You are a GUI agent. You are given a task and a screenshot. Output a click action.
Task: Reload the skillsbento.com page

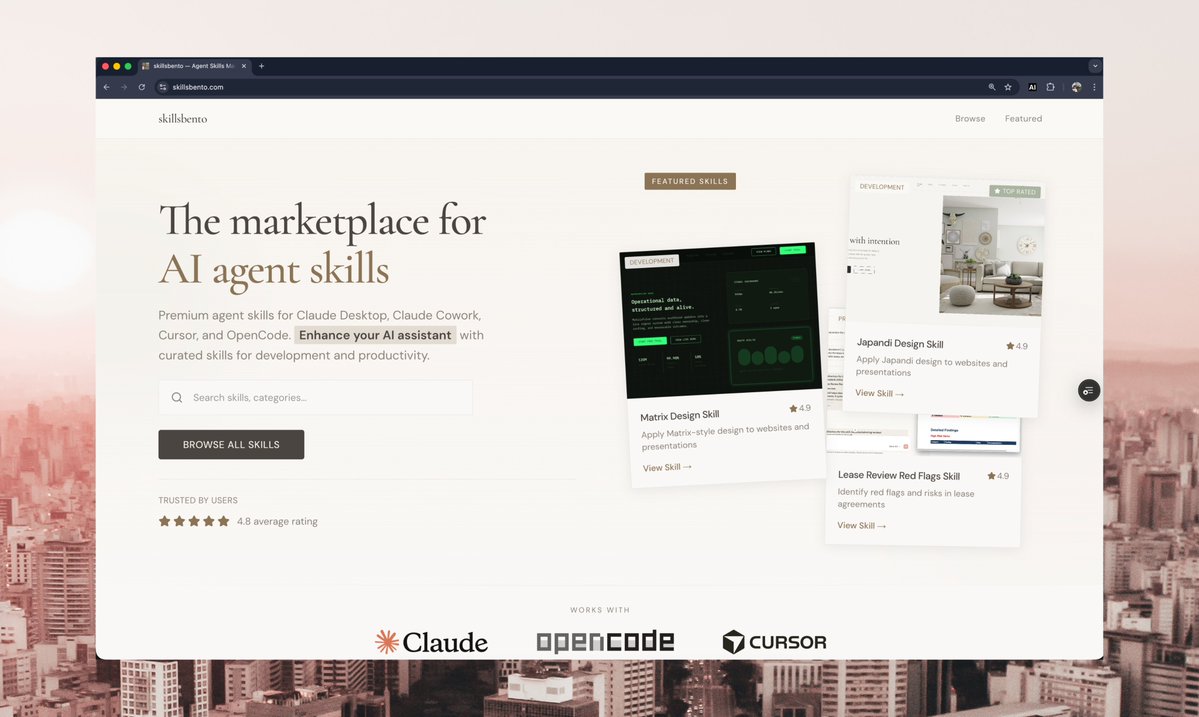pyautogui.click(x=141, y=87)
